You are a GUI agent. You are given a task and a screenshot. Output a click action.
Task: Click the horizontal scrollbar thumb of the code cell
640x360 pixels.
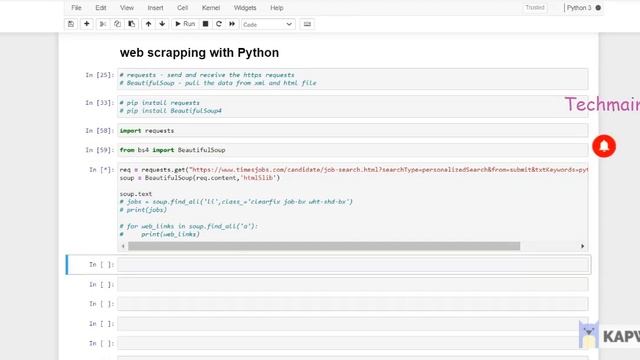pyautogui.click(x=324, y=246)
